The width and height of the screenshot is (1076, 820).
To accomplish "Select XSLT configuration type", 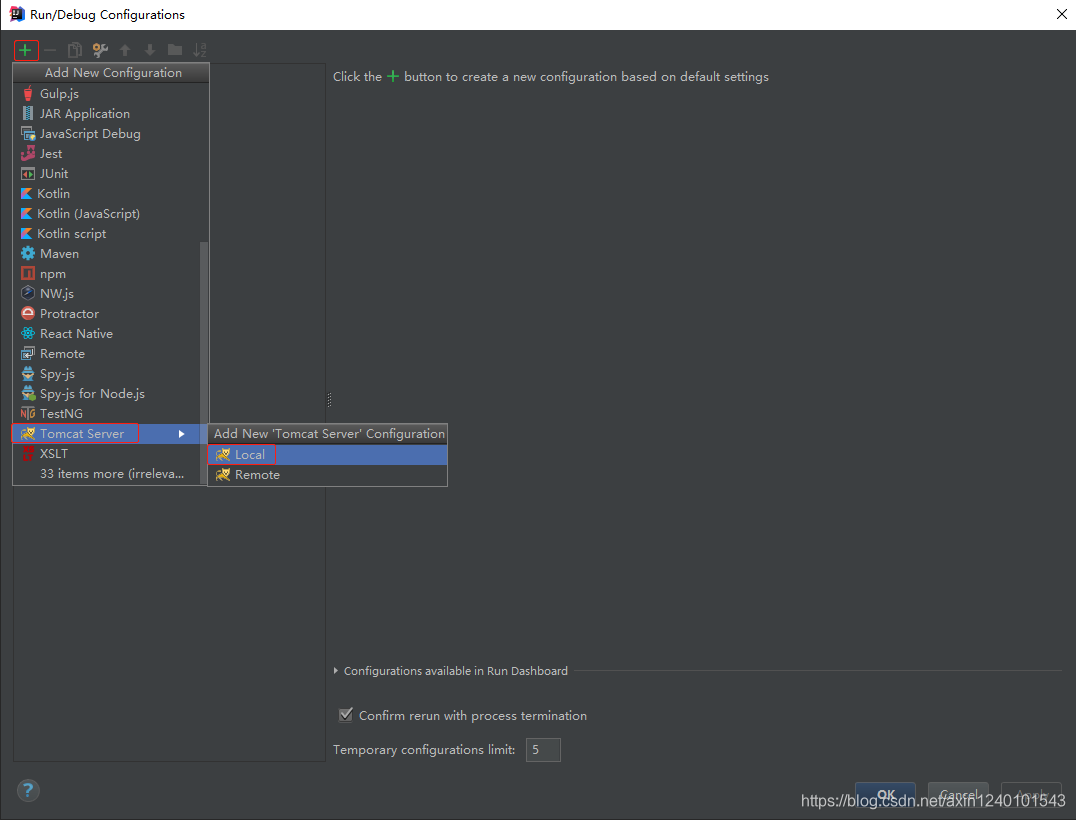I will [x=106, y=454].
